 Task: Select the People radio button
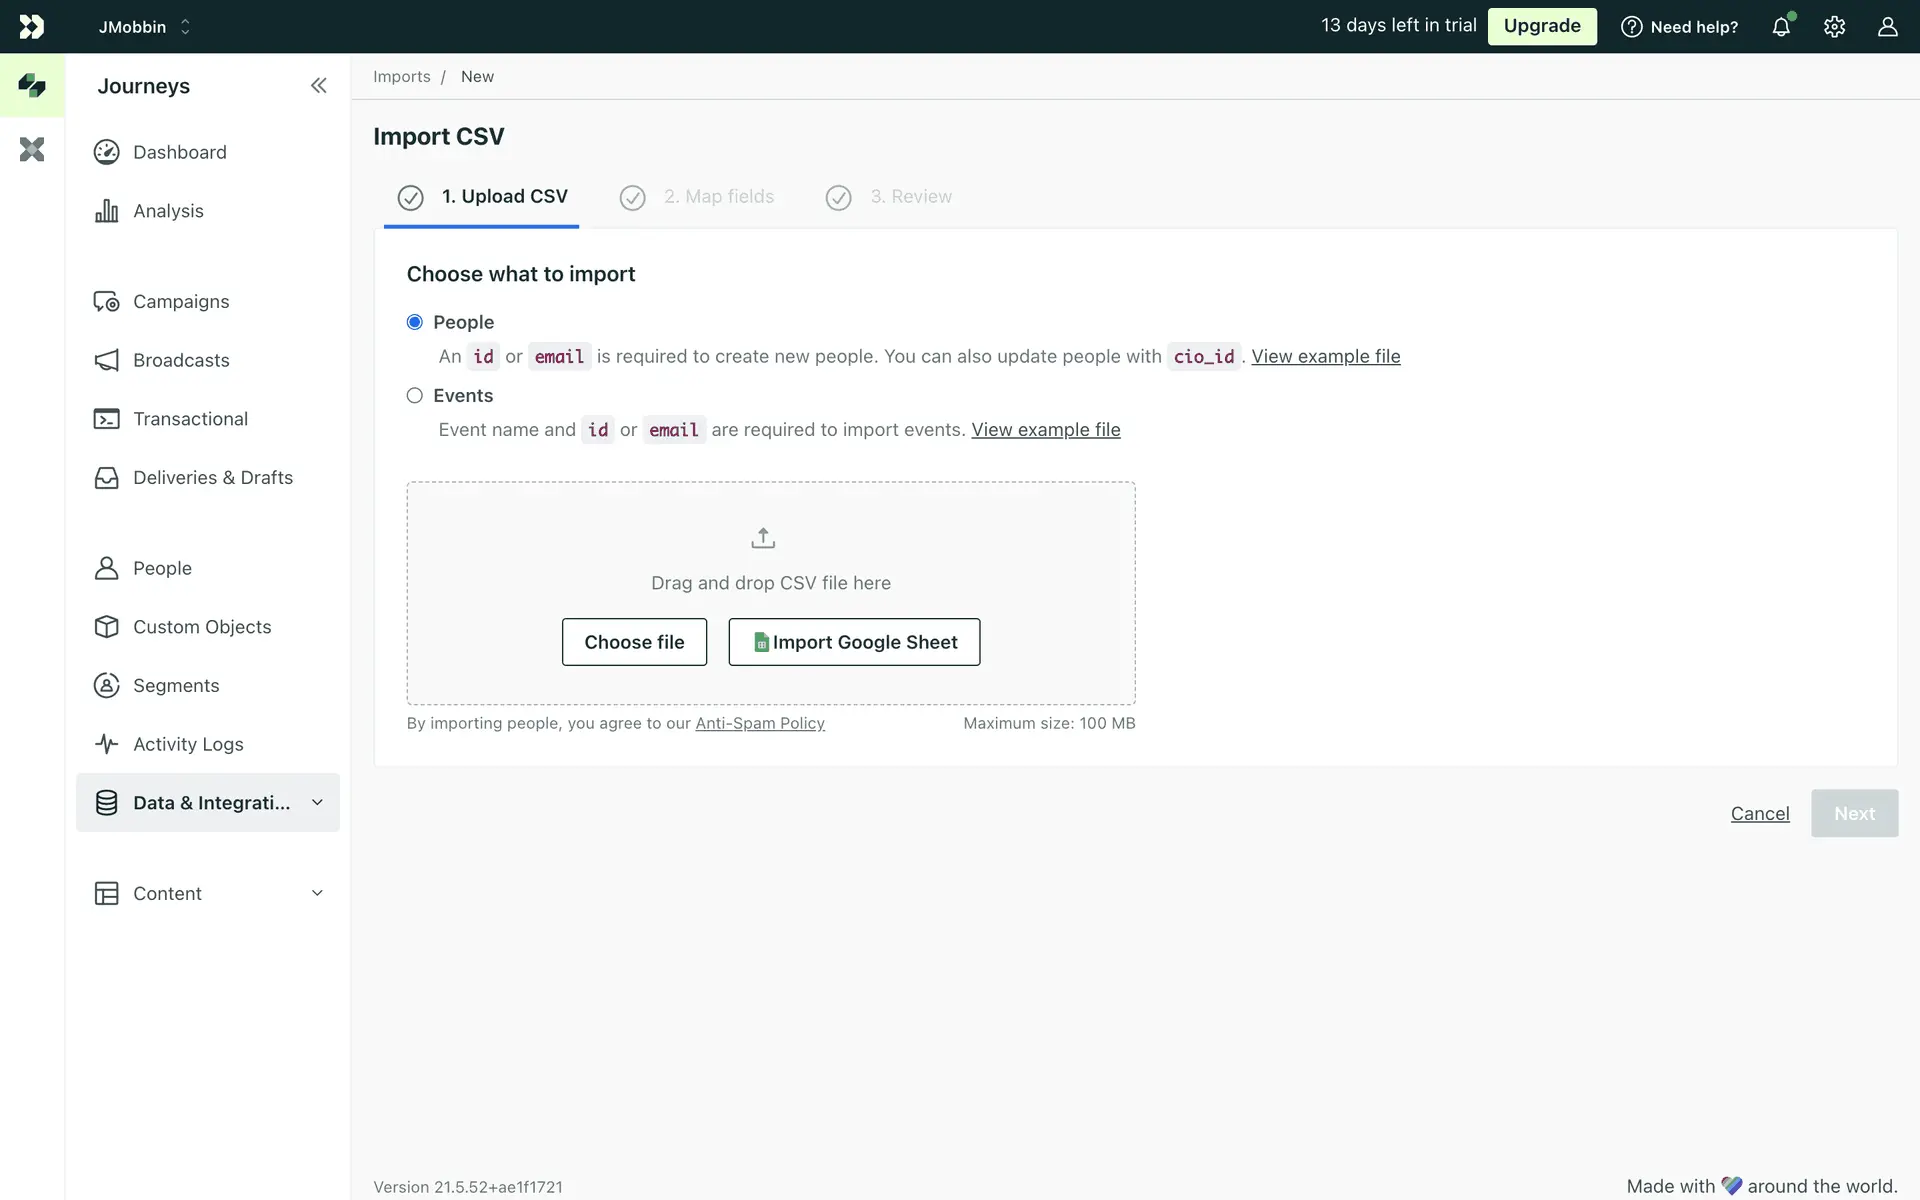tap(415, 322)
